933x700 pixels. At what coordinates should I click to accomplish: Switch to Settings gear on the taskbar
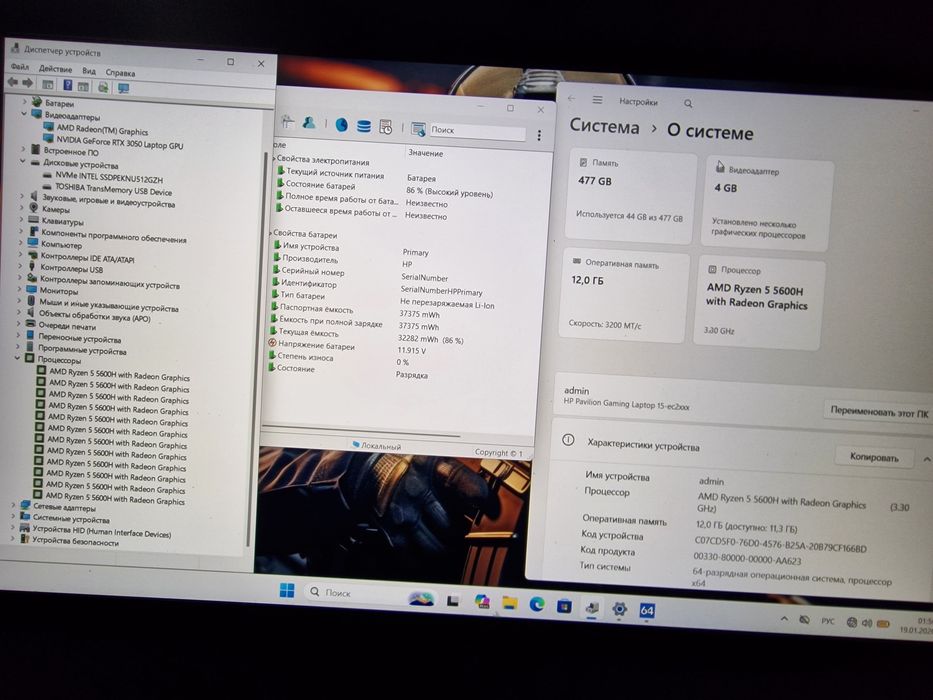[619, 609]
